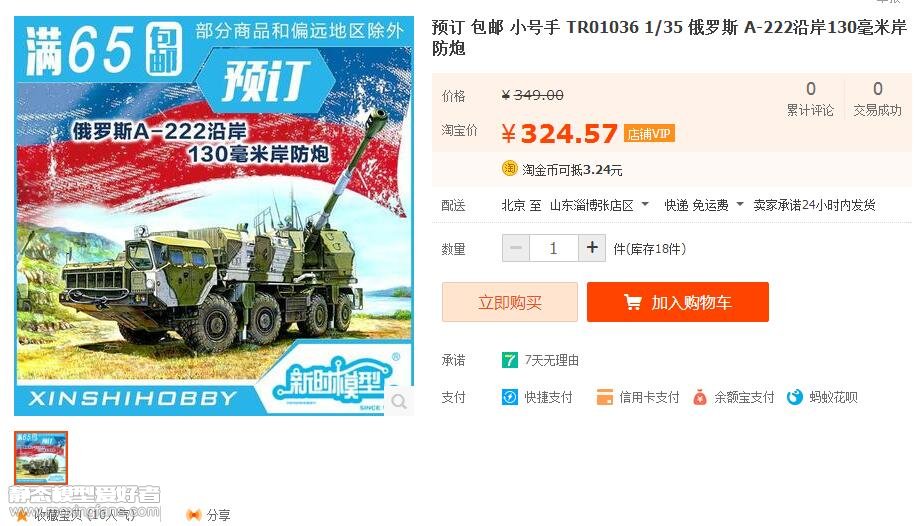Screen dimensions: 921x526
Task: Click the 店铺VIP orange badge
Action: pos(649,134)
